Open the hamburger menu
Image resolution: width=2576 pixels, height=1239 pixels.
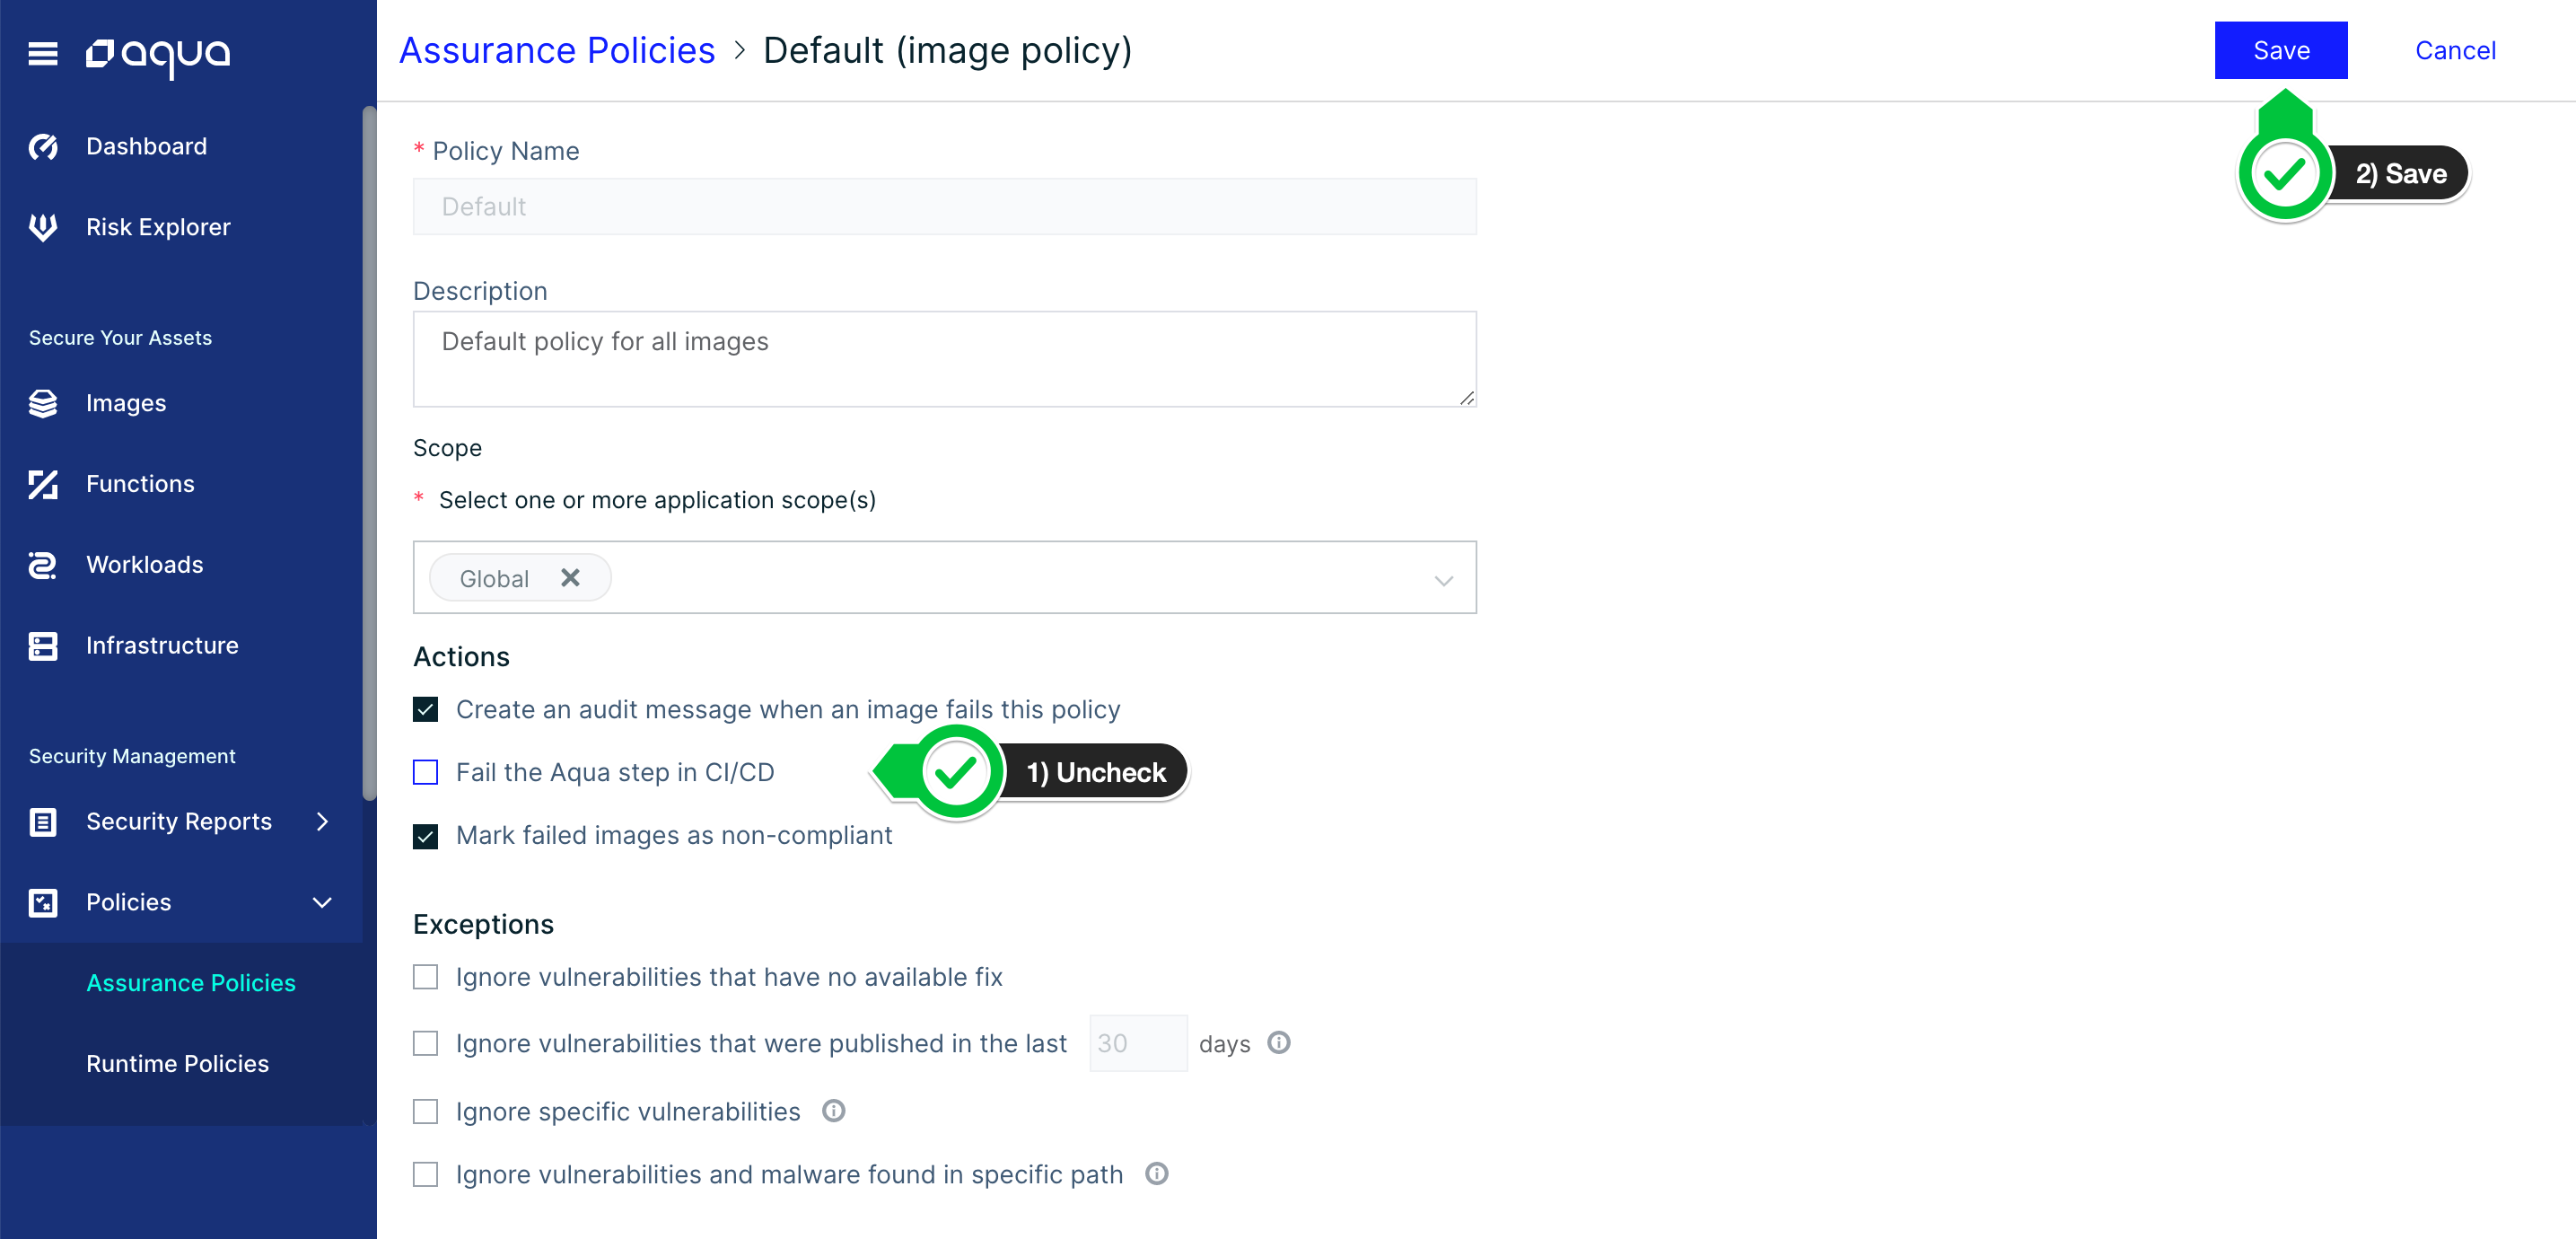click(x=43, y=54)
